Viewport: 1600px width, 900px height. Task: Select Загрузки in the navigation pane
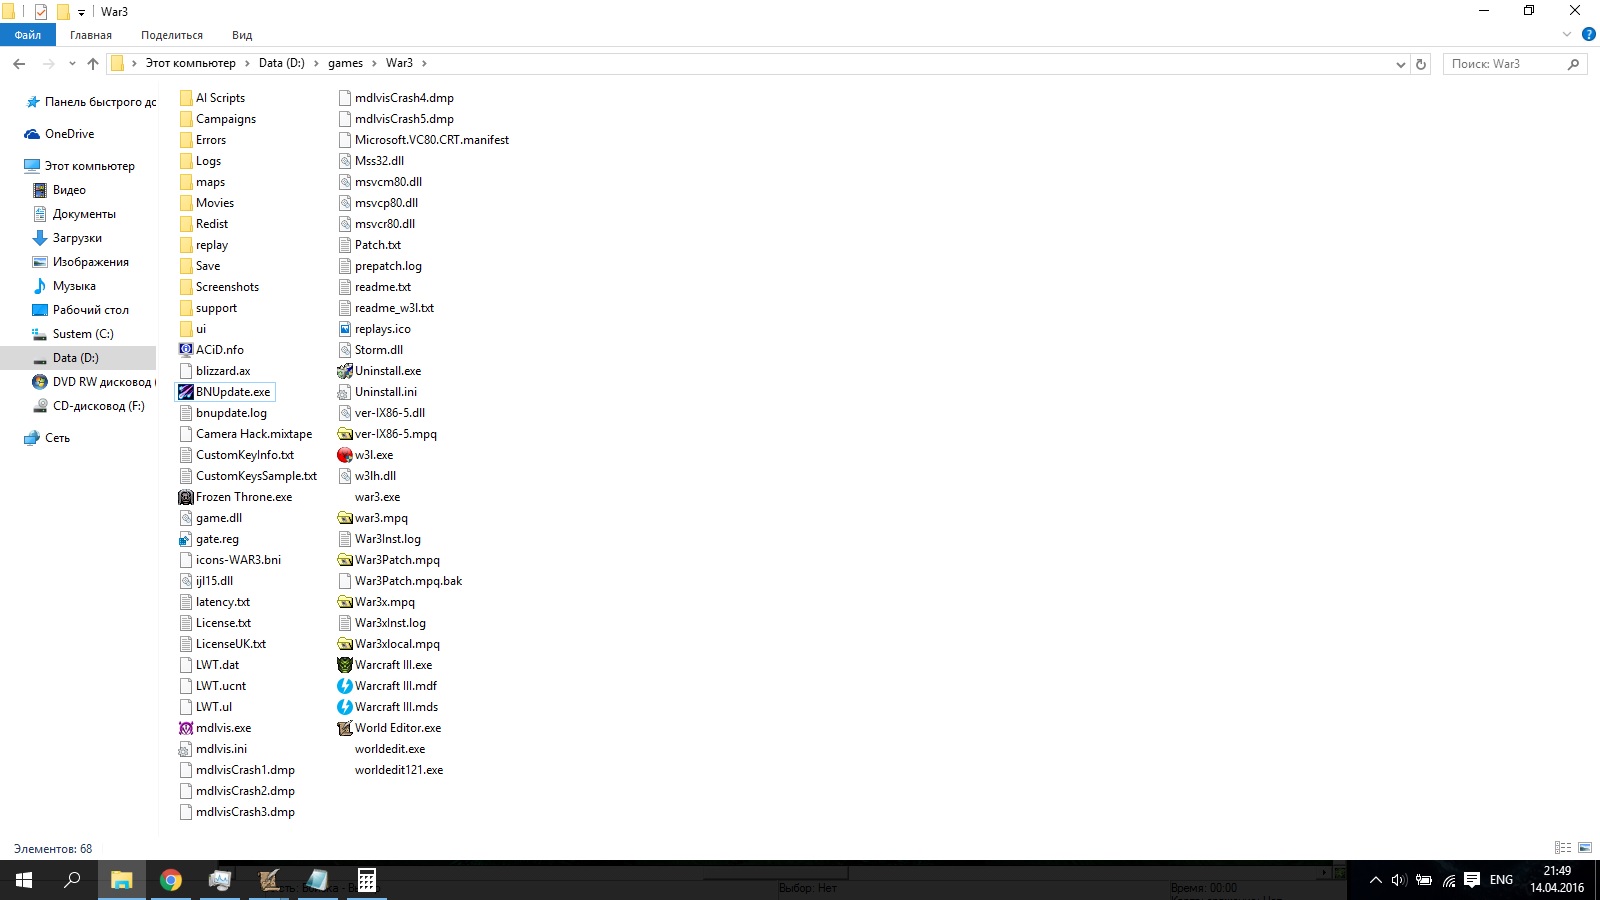[77, 238]
